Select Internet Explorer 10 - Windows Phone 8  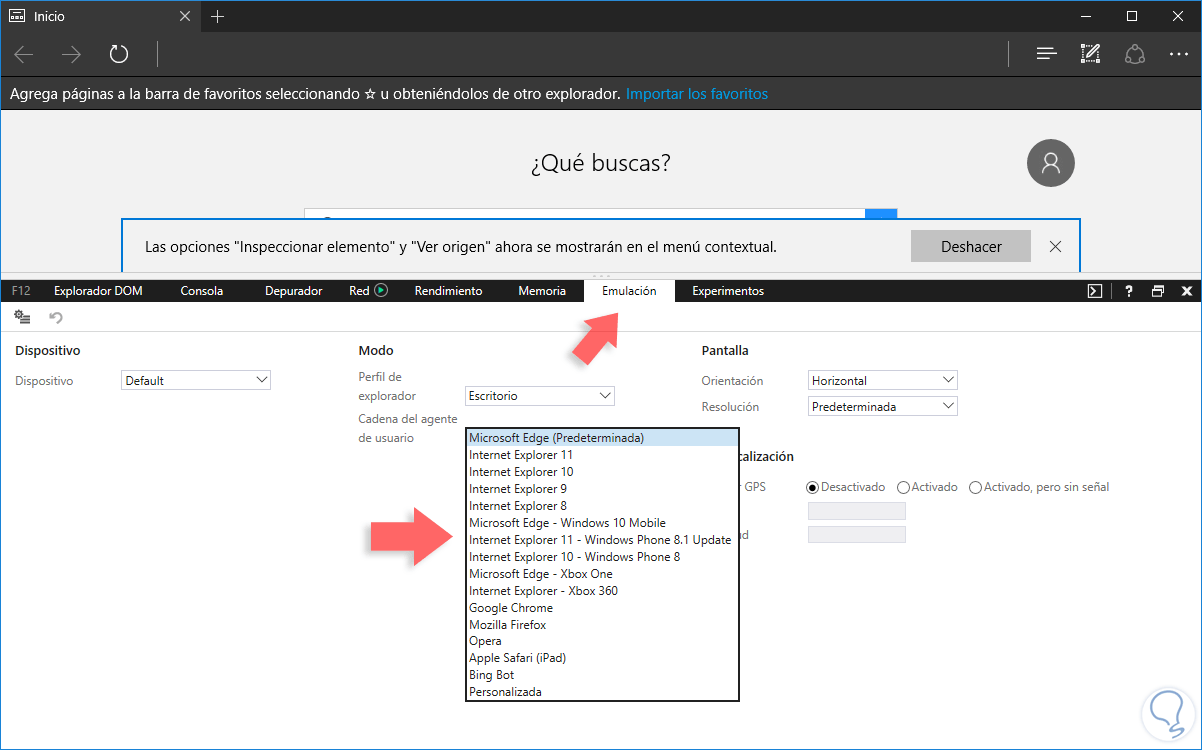pos(602,557)
